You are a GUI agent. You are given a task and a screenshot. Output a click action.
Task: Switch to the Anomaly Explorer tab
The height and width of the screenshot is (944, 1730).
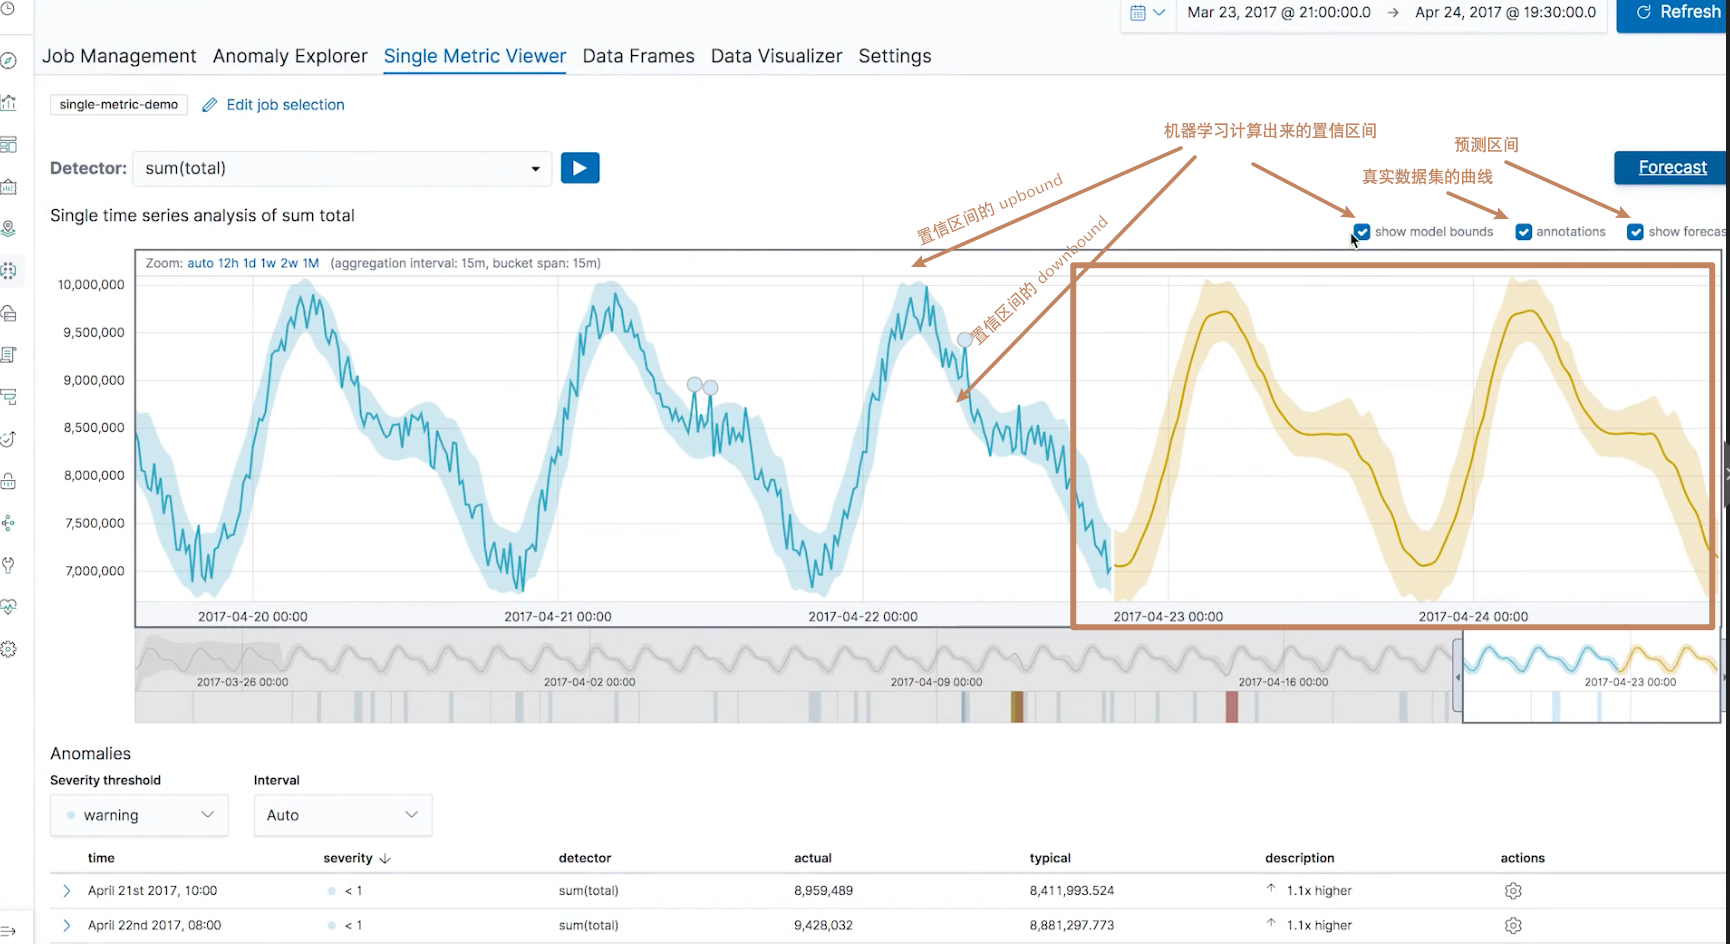pyautogui.click(x=290, y=56)
